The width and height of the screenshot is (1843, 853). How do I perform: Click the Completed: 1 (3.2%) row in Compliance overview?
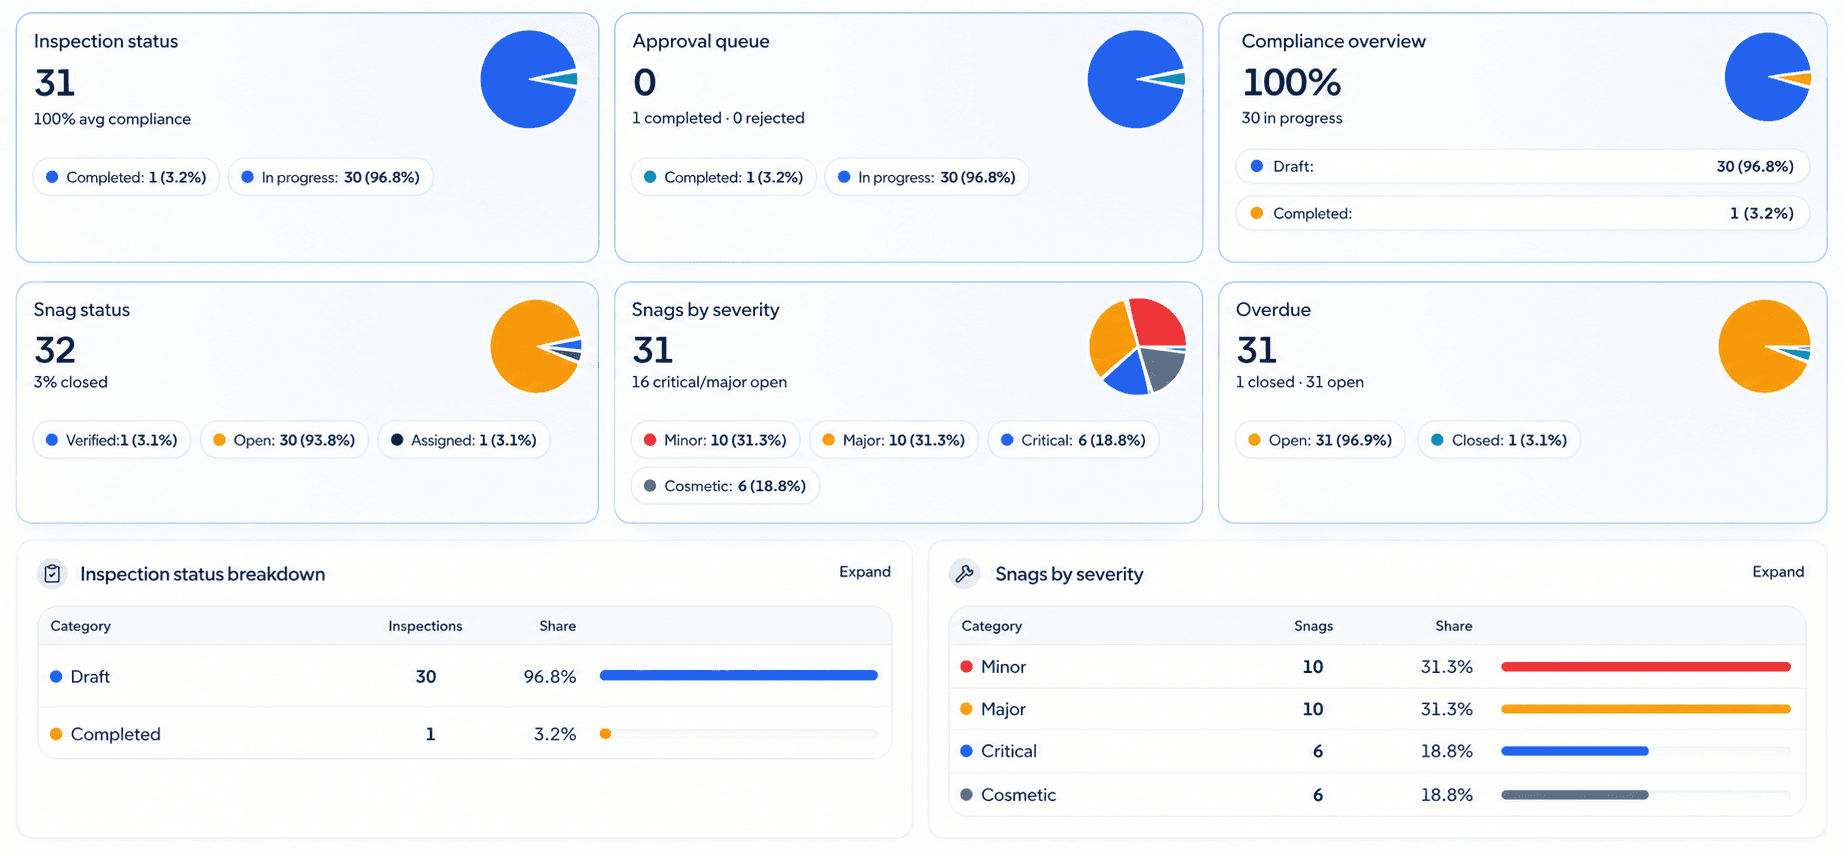click(x=1522, y=213)
